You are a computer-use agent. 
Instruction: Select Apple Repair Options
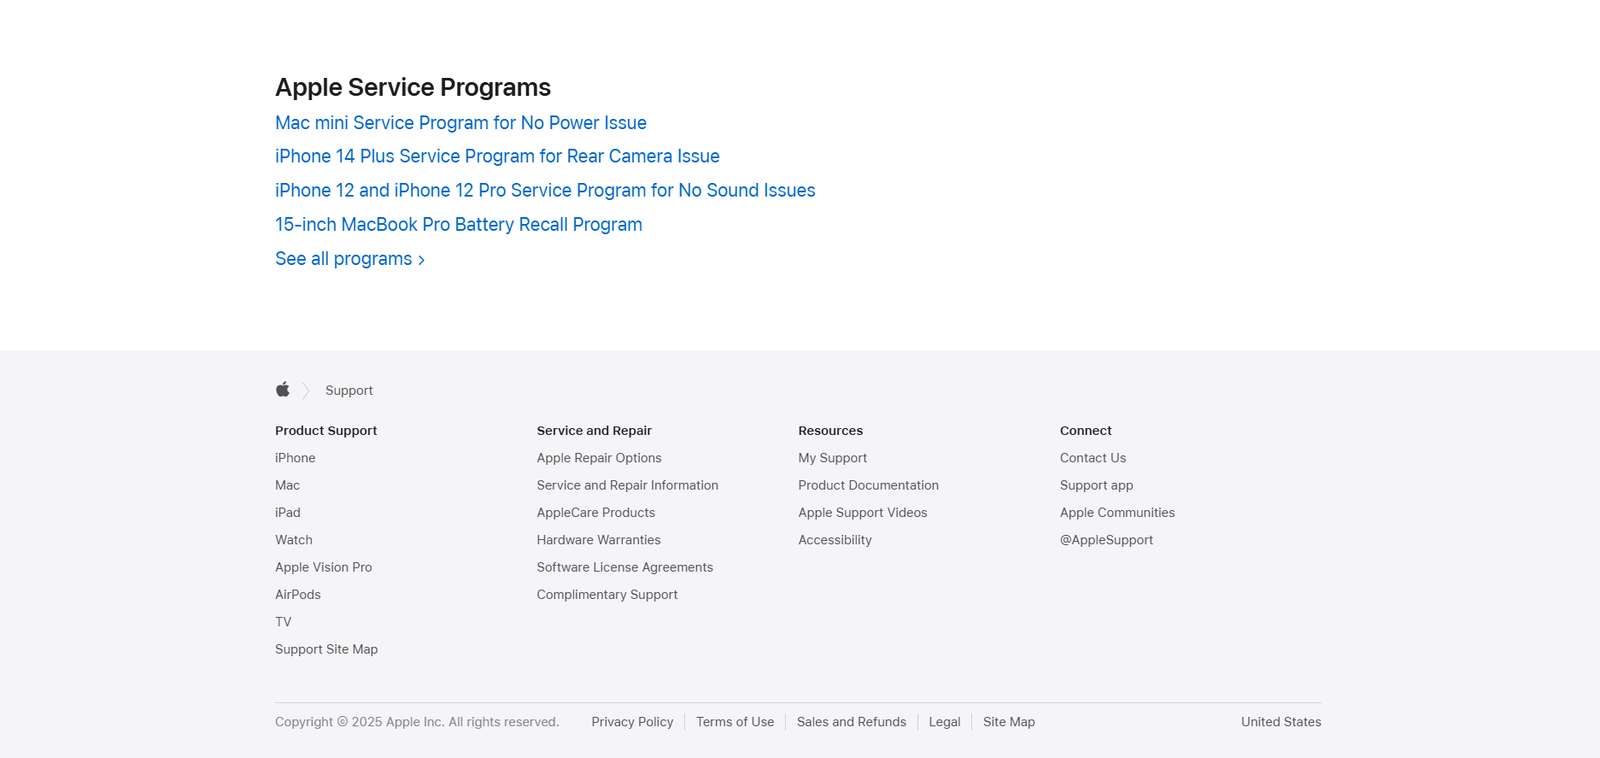point(599,458)
